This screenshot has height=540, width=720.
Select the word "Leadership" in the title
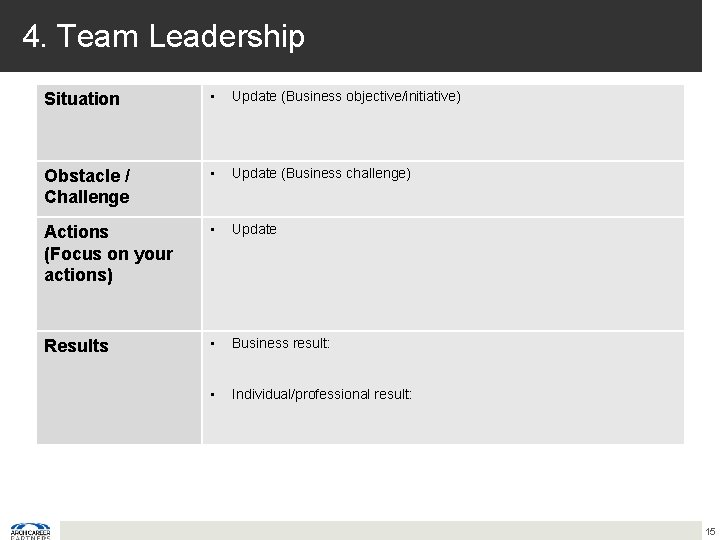[x=226, y=37]
